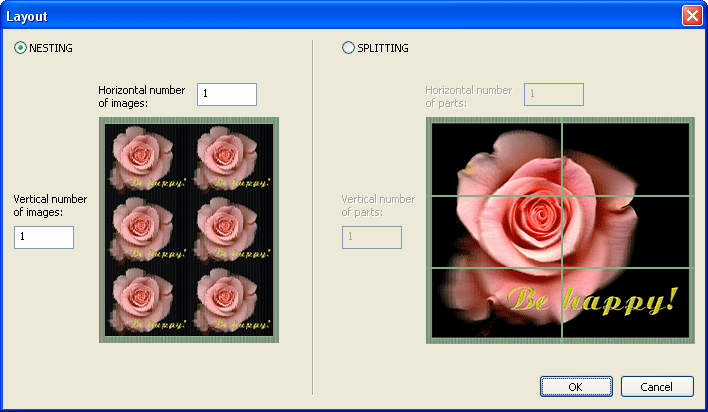Click the Horizontal number of parts field
Image resolution: width=708 pixels, height=412 pixels.
(554, 94)
